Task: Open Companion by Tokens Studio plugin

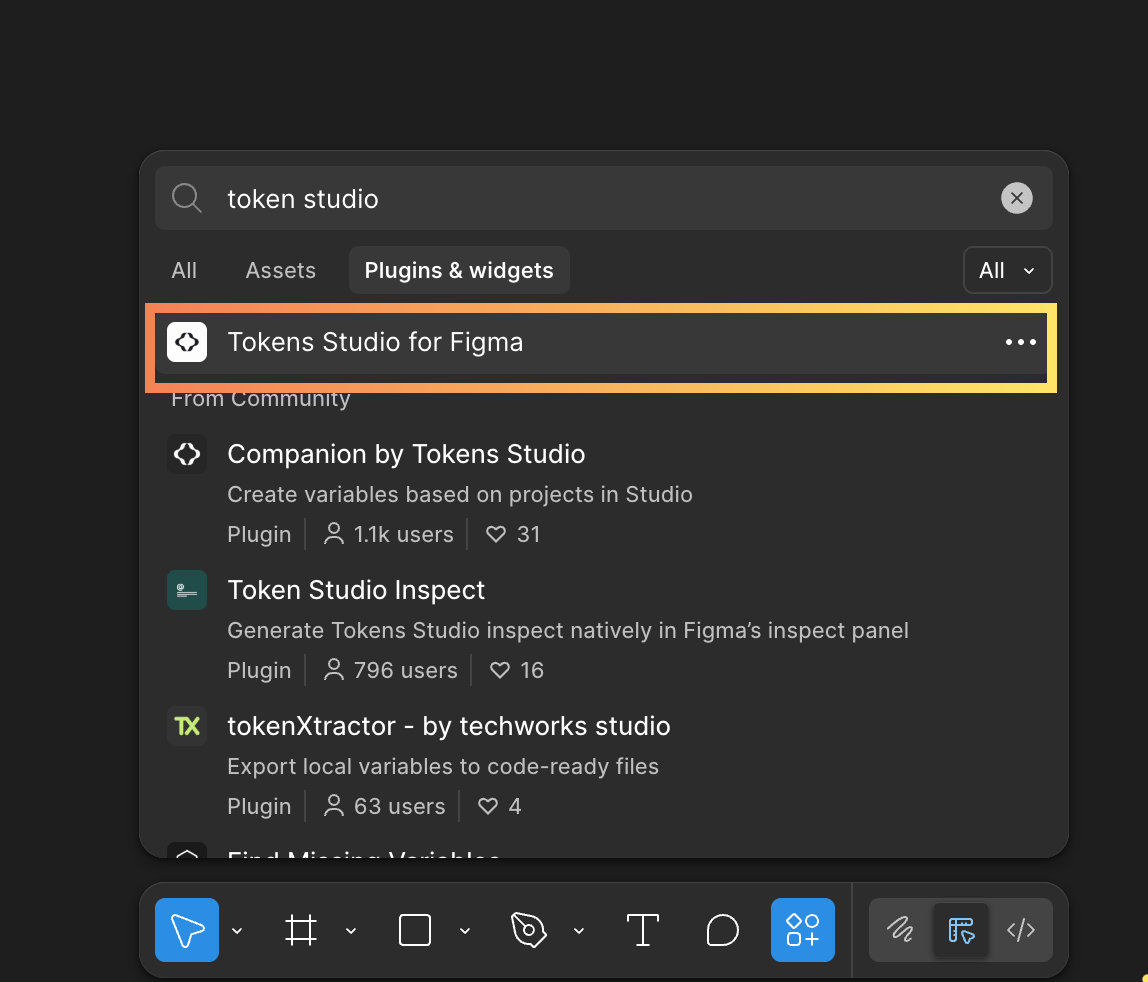Action: (x=406, y=454)
